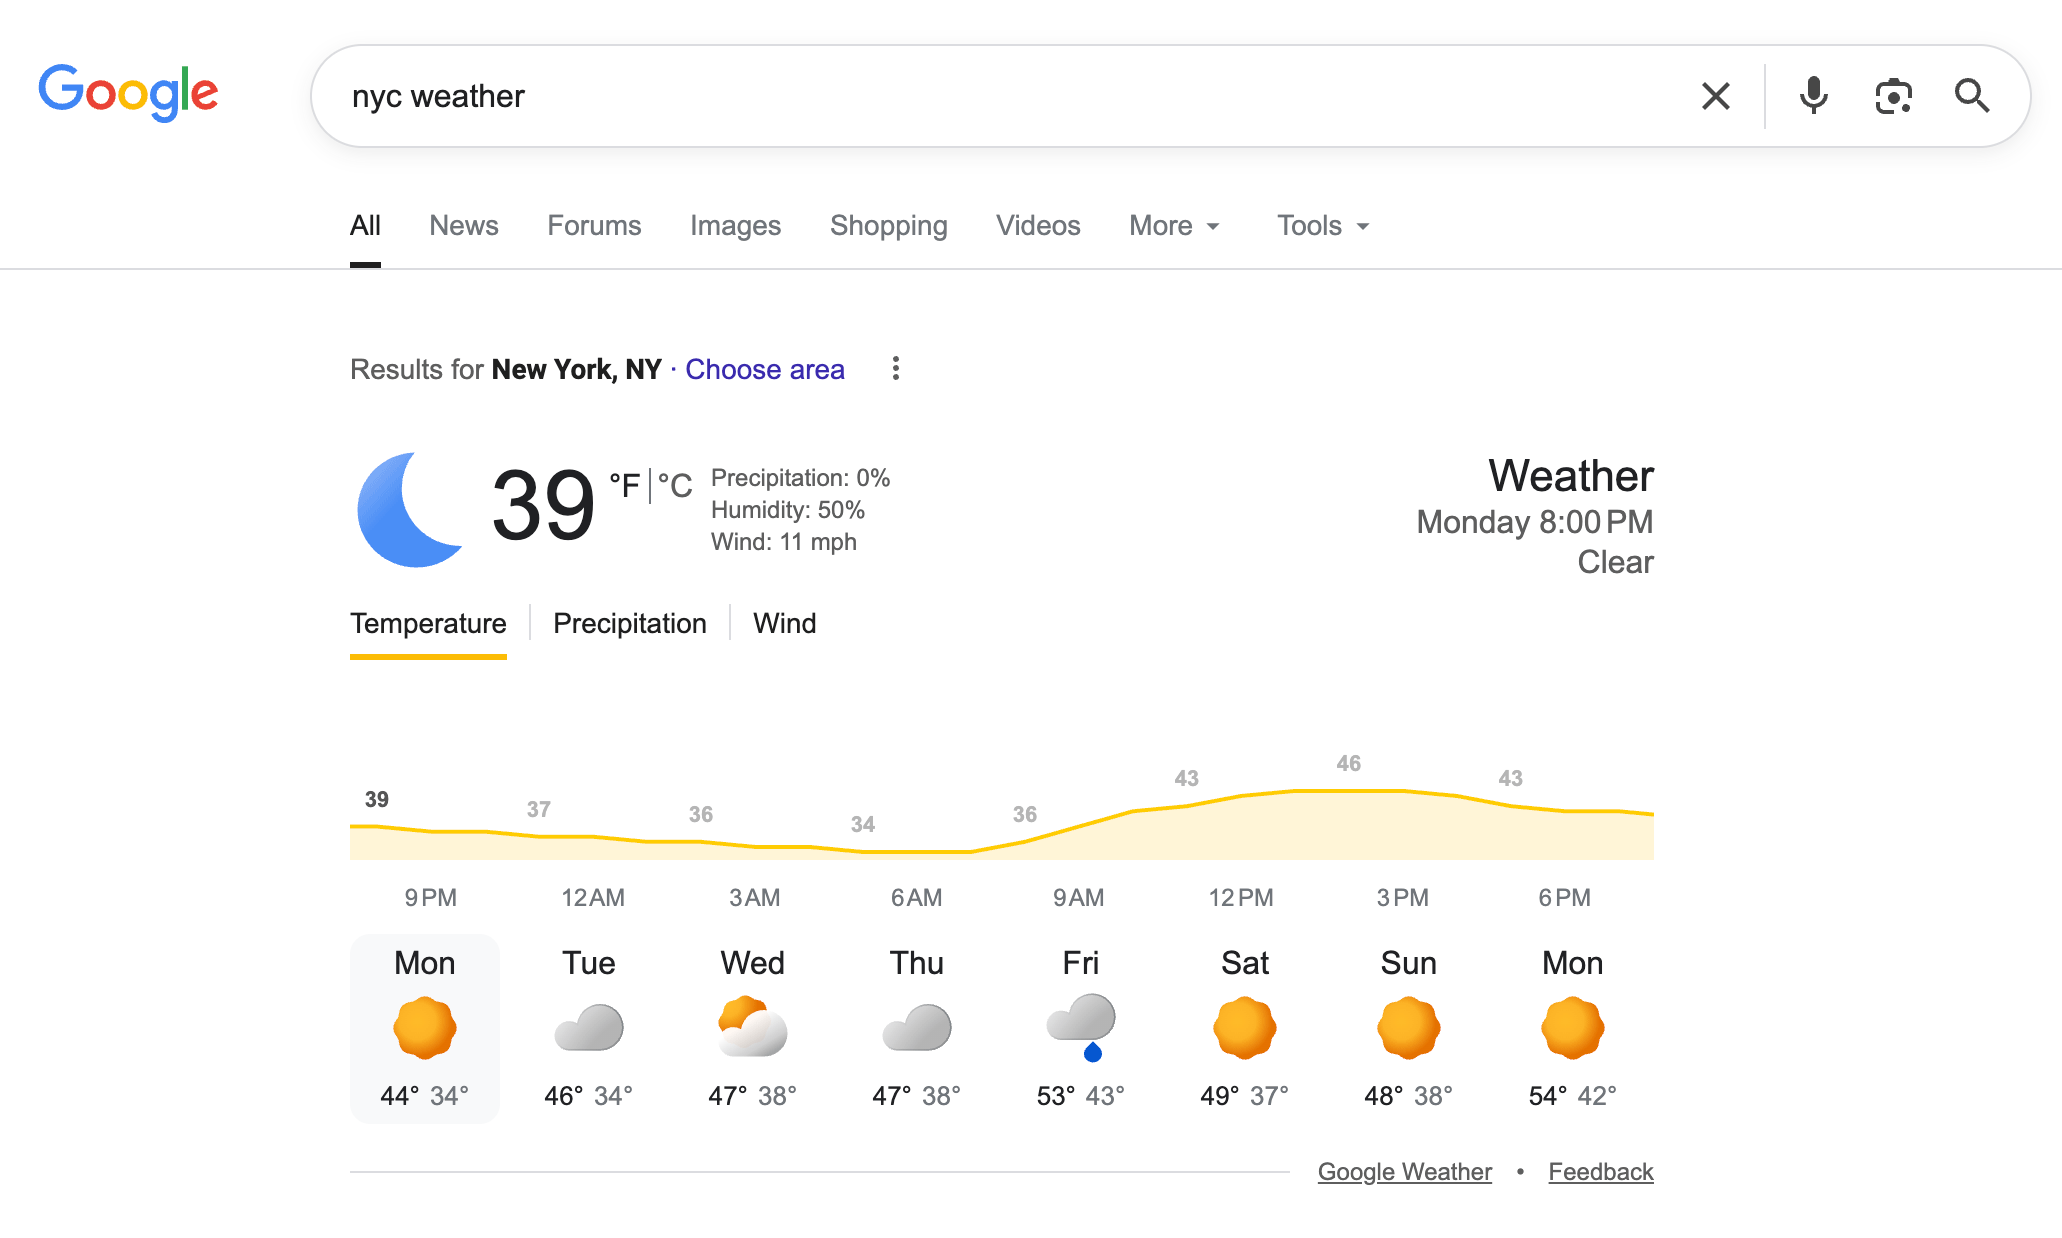Screen dimensions: 2062x1238
Task: Clear the search query with the X icon
Action: 1715,95
